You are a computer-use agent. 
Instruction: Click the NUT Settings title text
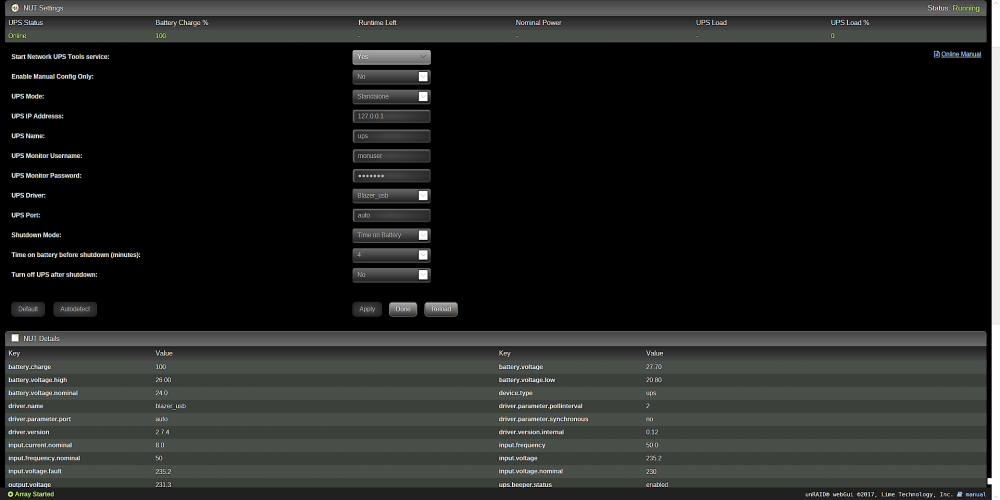click(43, 8)
